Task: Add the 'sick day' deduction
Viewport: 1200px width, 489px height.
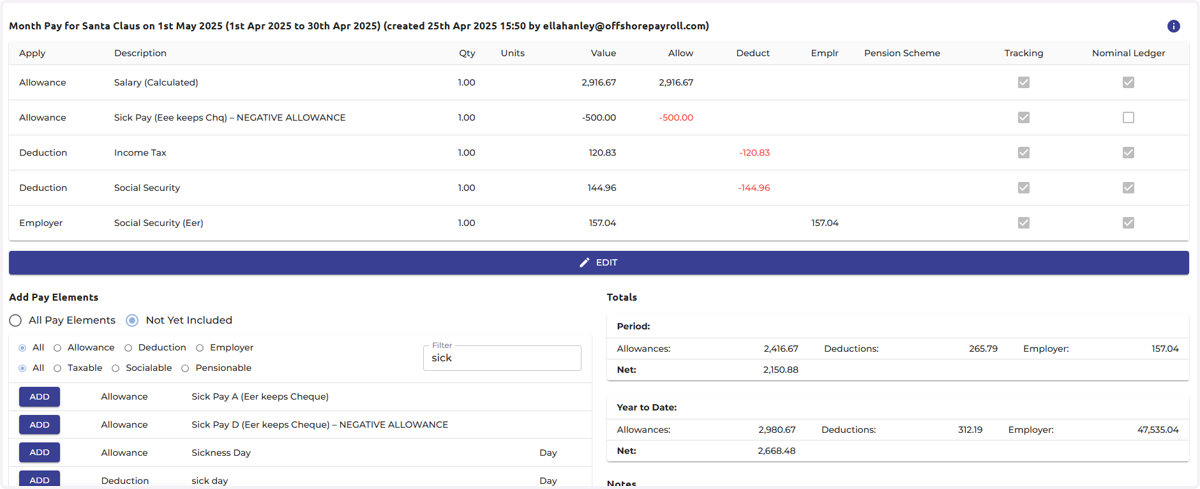Action: click(39, 480)
